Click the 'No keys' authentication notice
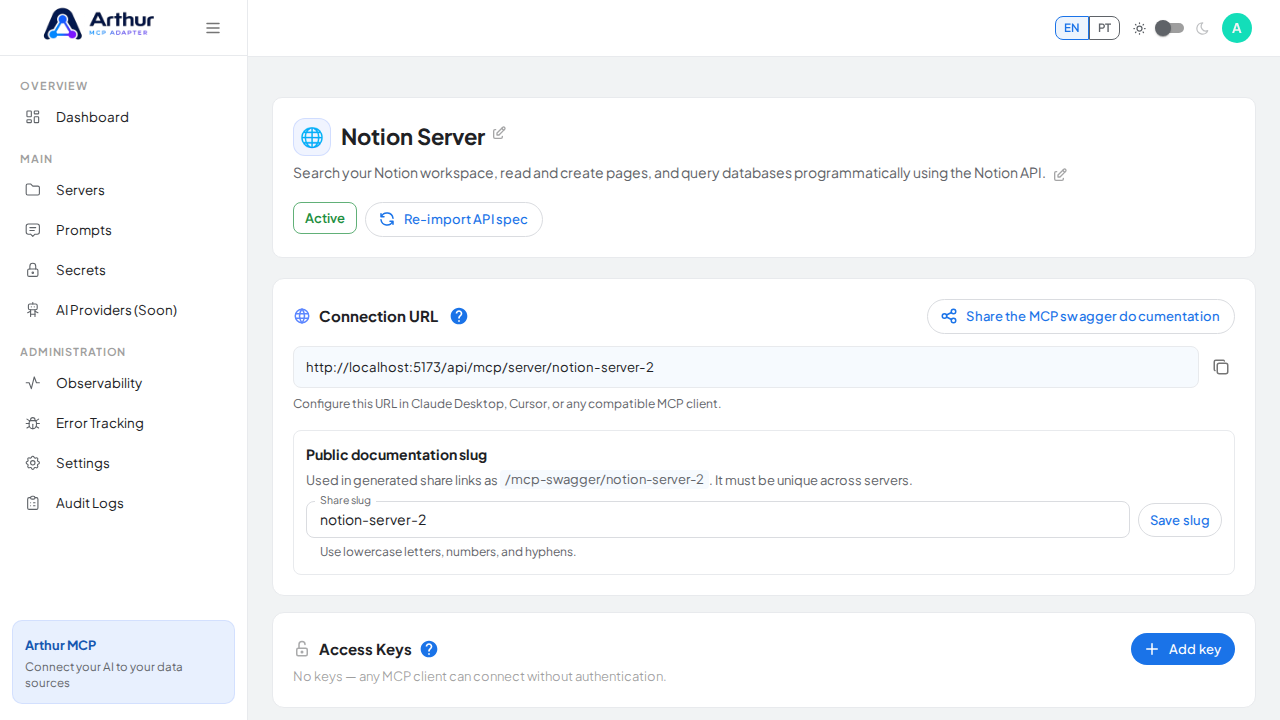Viewport: 1280px width, 720px height. coord(479,676)
